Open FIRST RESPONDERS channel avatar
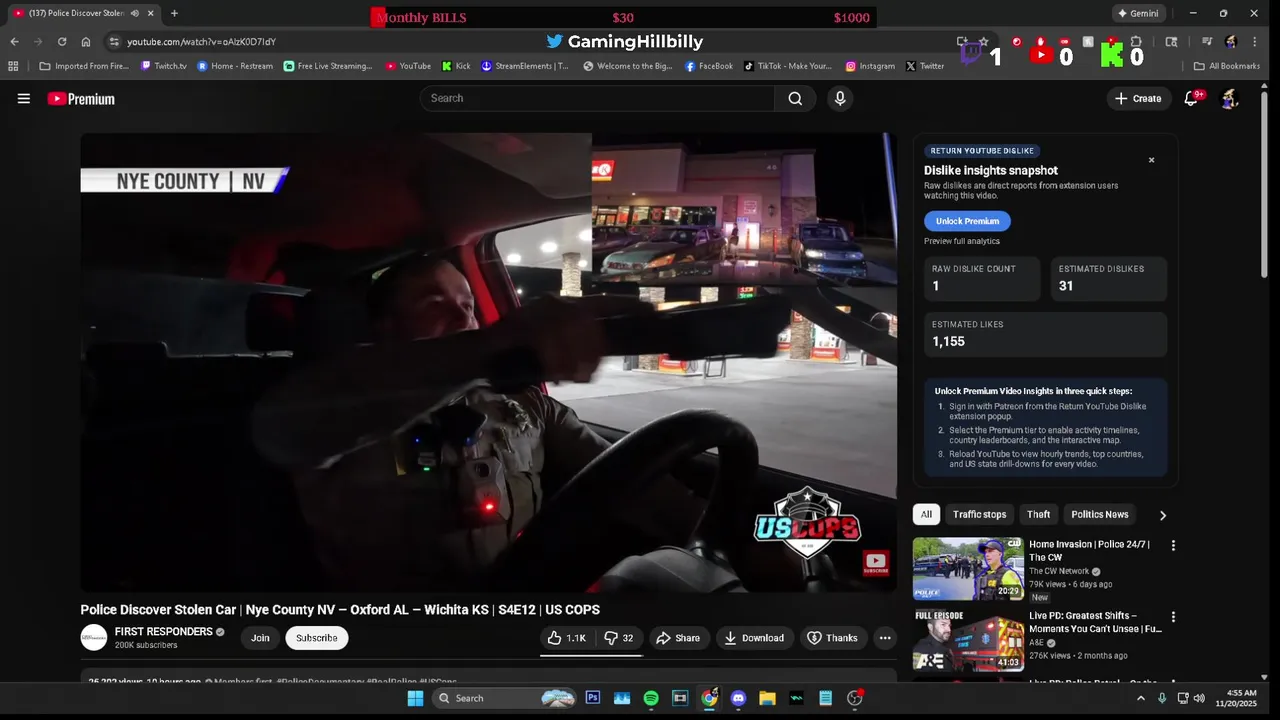Image resolution: width=1280 pixels, height=720 pixels. pos(94,638)
